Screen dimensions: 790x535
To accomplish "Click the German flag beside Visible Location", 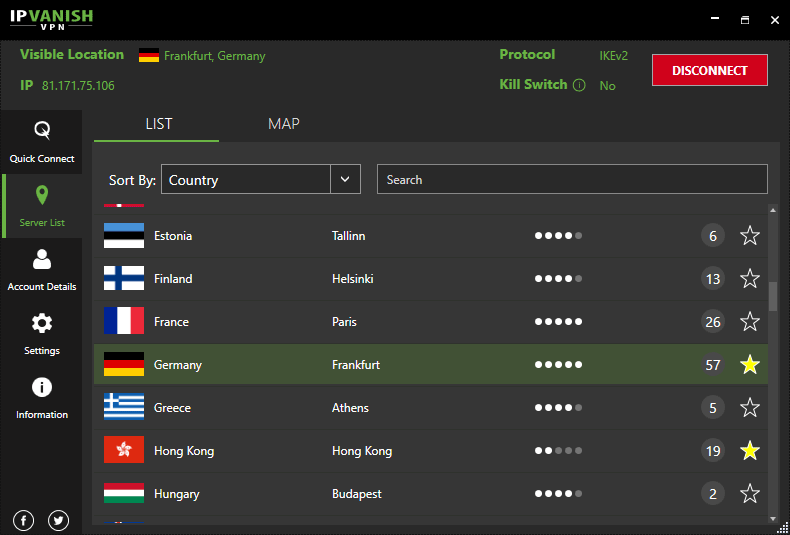I will click(x=149, y=55).
